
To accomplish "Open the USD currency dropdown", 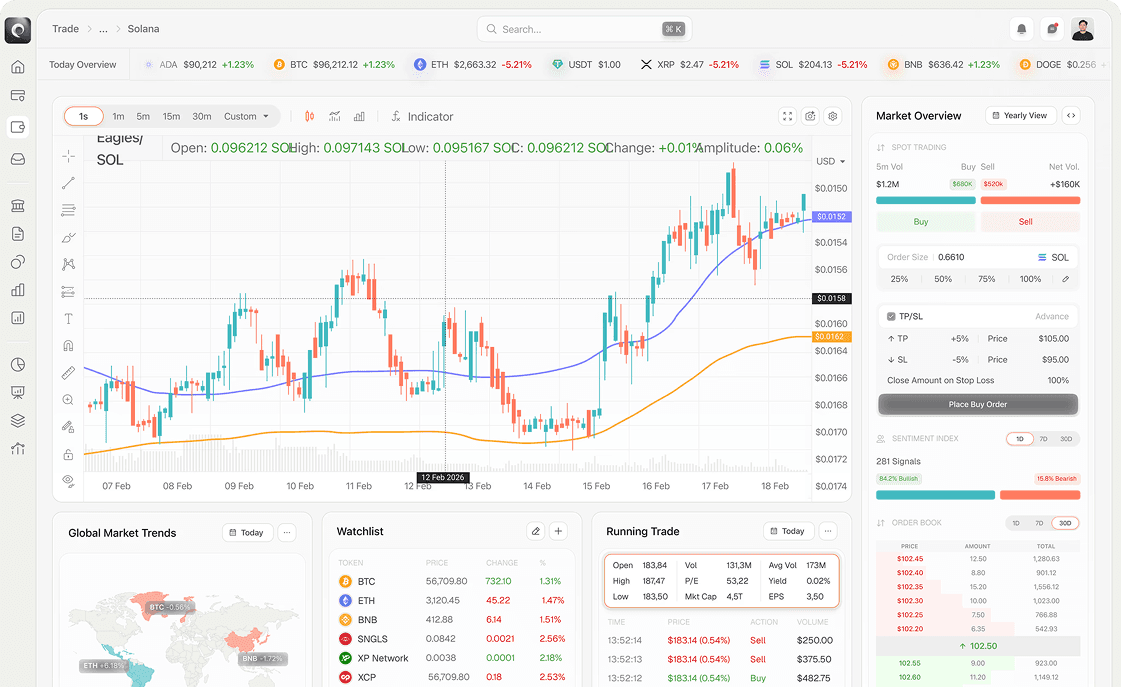I will click(831, 162).
